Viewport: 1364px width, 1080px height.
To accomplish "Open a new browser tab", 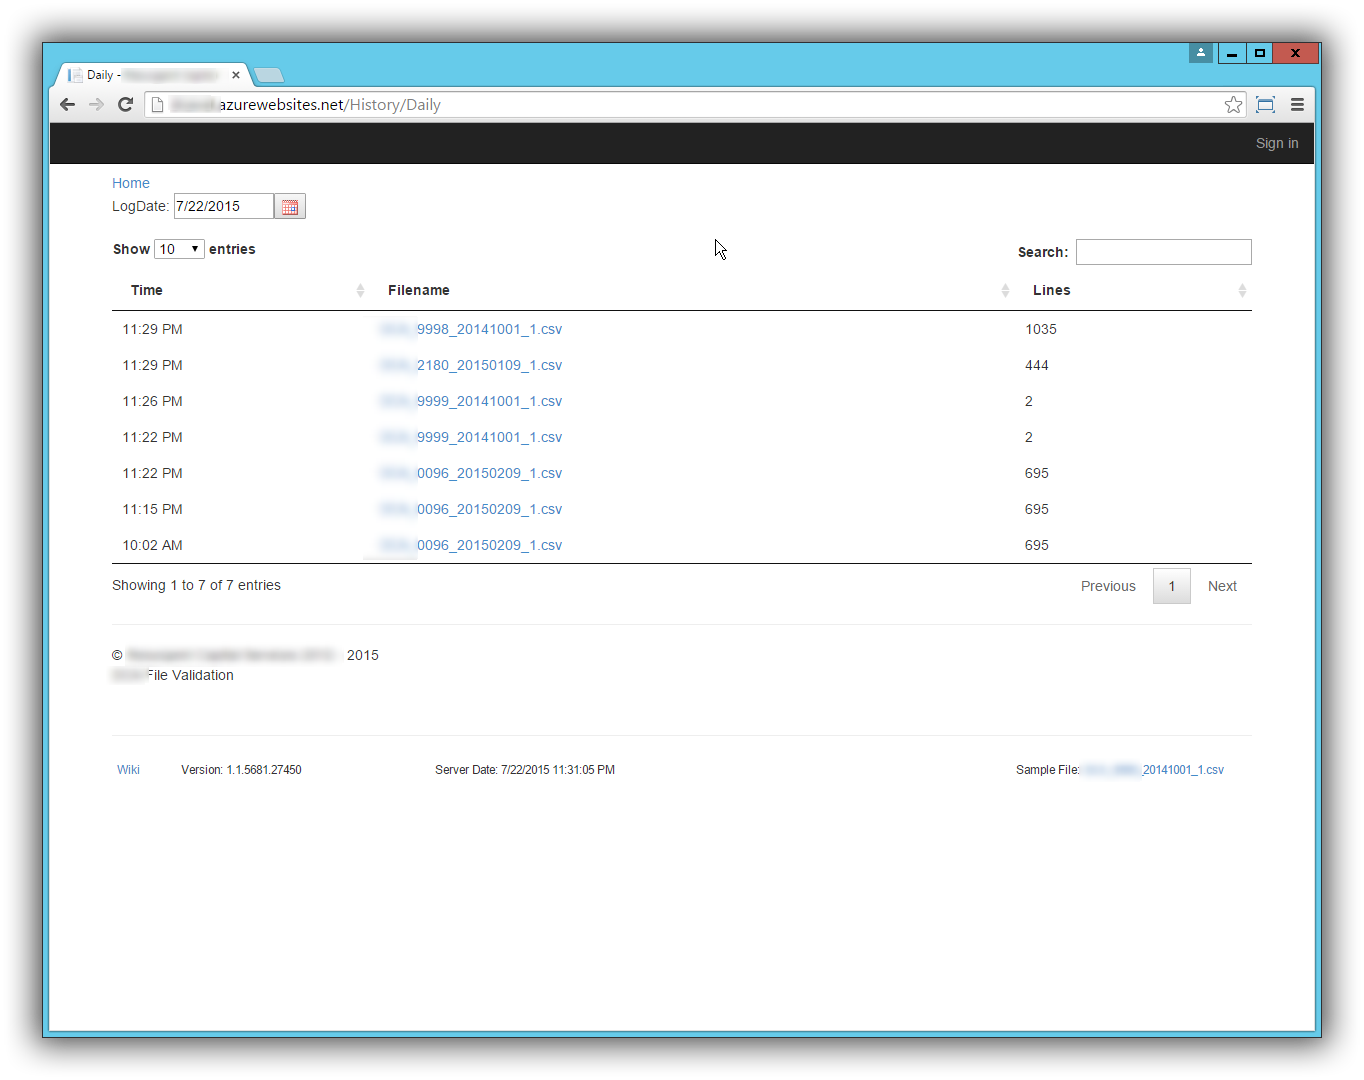I will (x=269, y=75).
